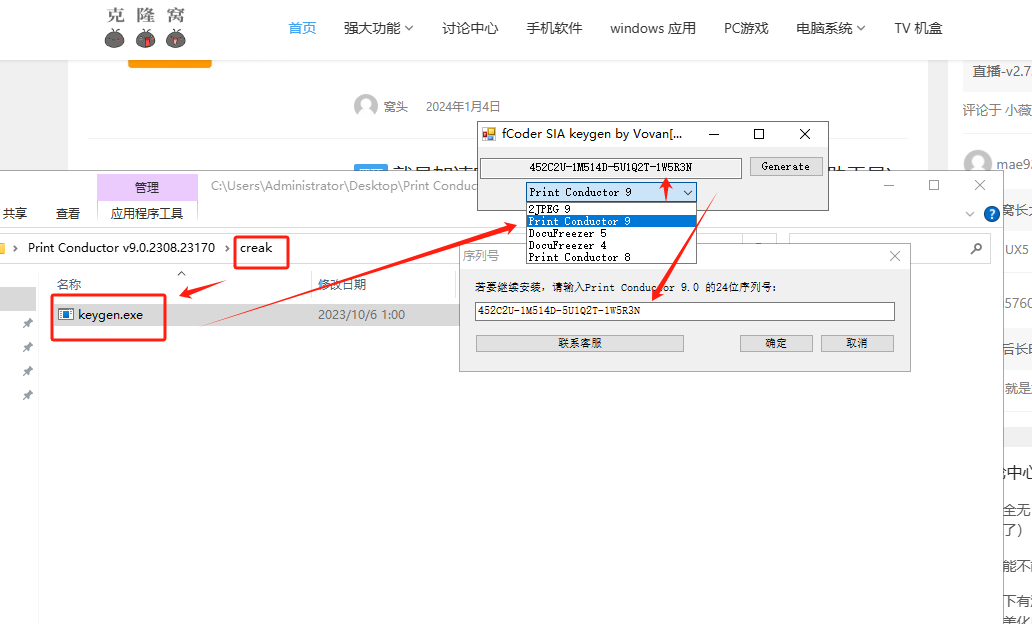The width and height of the screenshot is (1032, 624).
Task: Click the mae9 commenter avatar in sidebar
Action: tap(977, 163)
